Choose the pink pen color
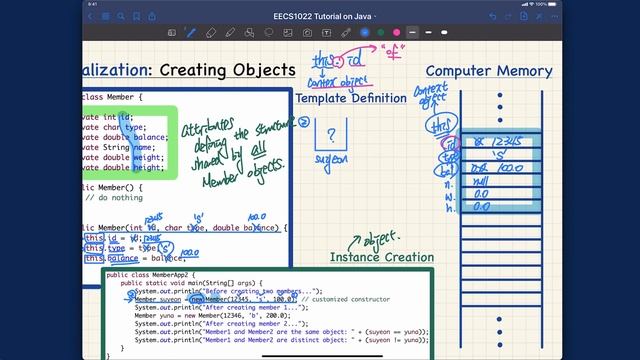 [396, 32]
